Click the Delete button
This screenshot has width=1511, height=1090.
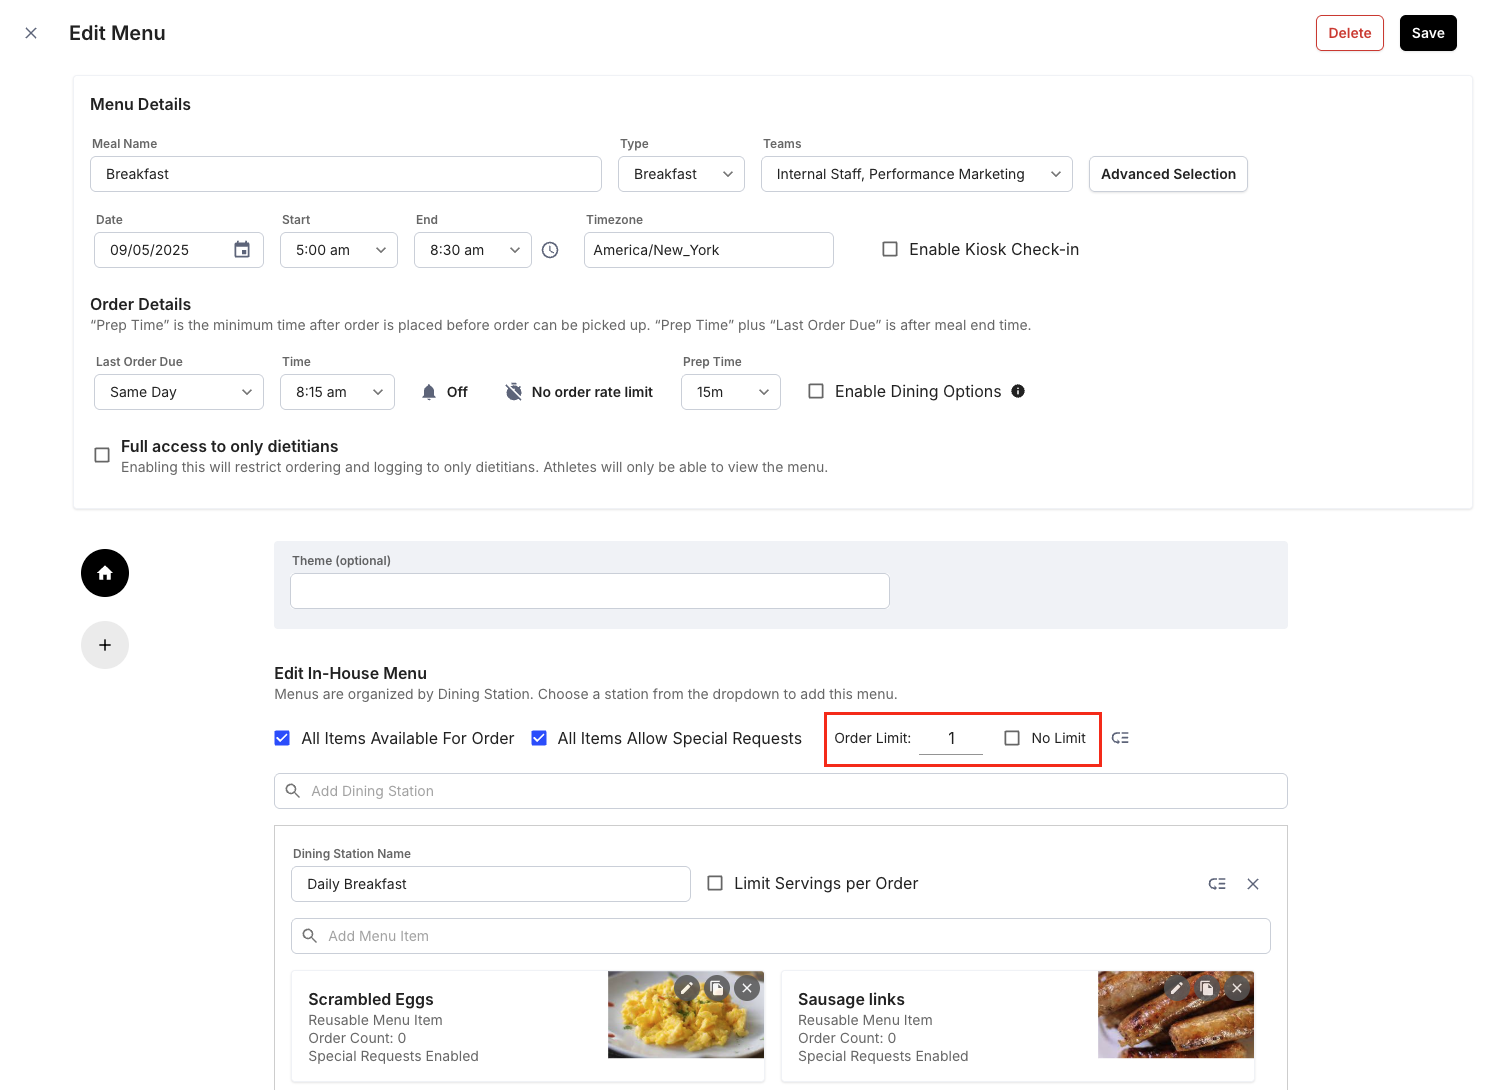pos(1350,33)
